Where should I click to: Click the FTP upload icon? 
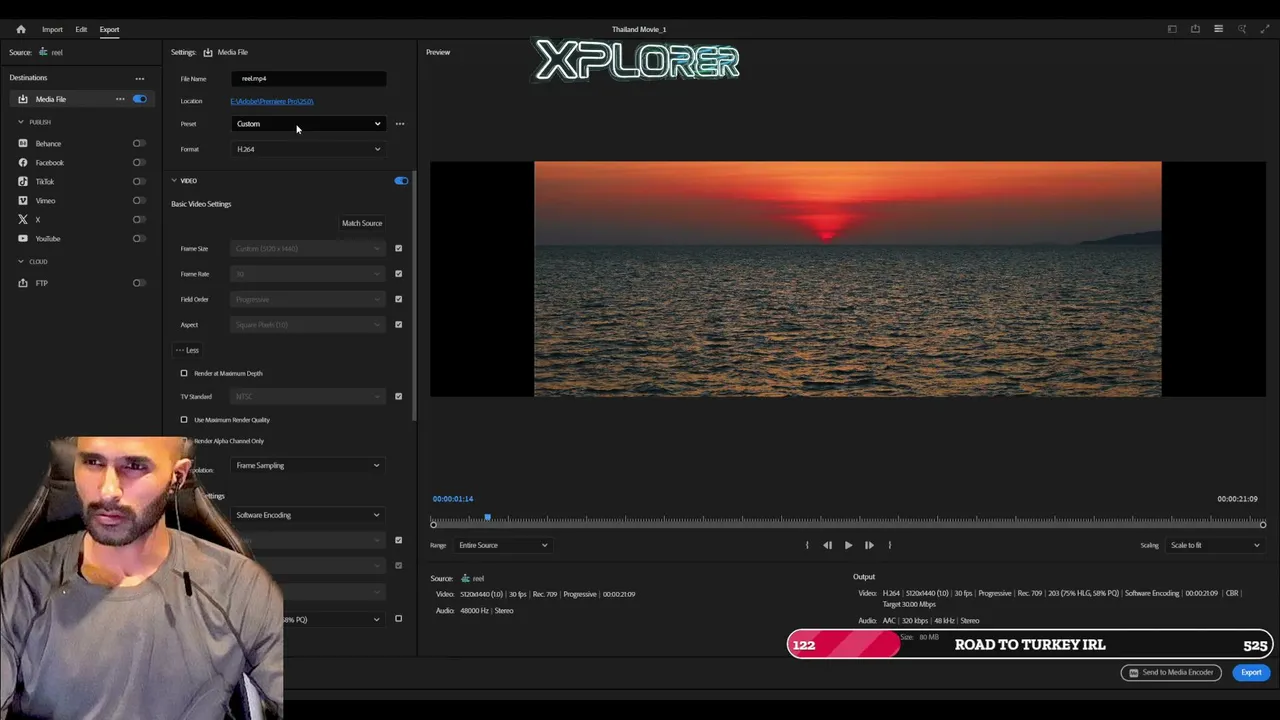coord(23,283)
